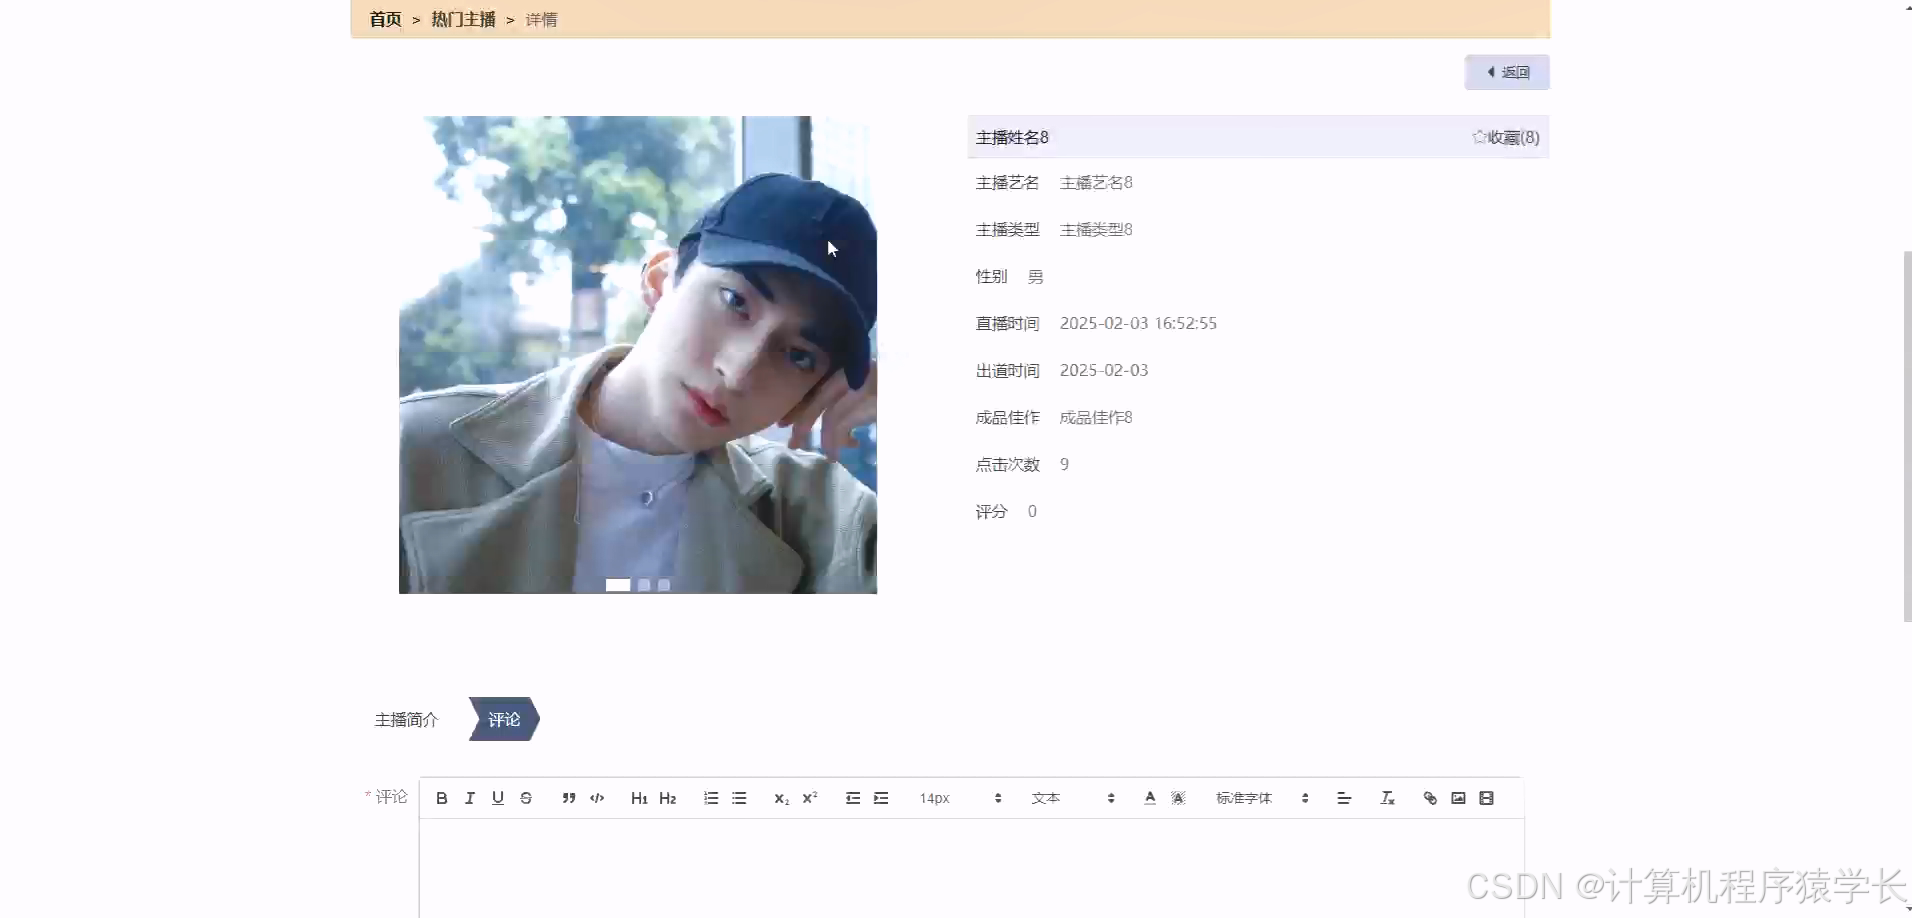
Task: Insert an image into the comment
Action: pyautogui.click(x=1458, y=798)
